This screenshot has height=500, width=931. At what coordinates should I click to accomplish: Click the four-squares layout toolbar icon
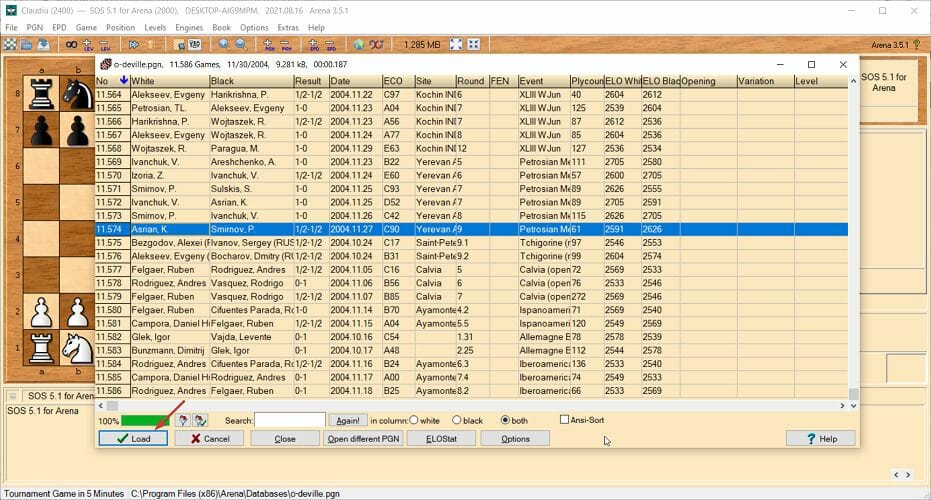pos(473,45)
